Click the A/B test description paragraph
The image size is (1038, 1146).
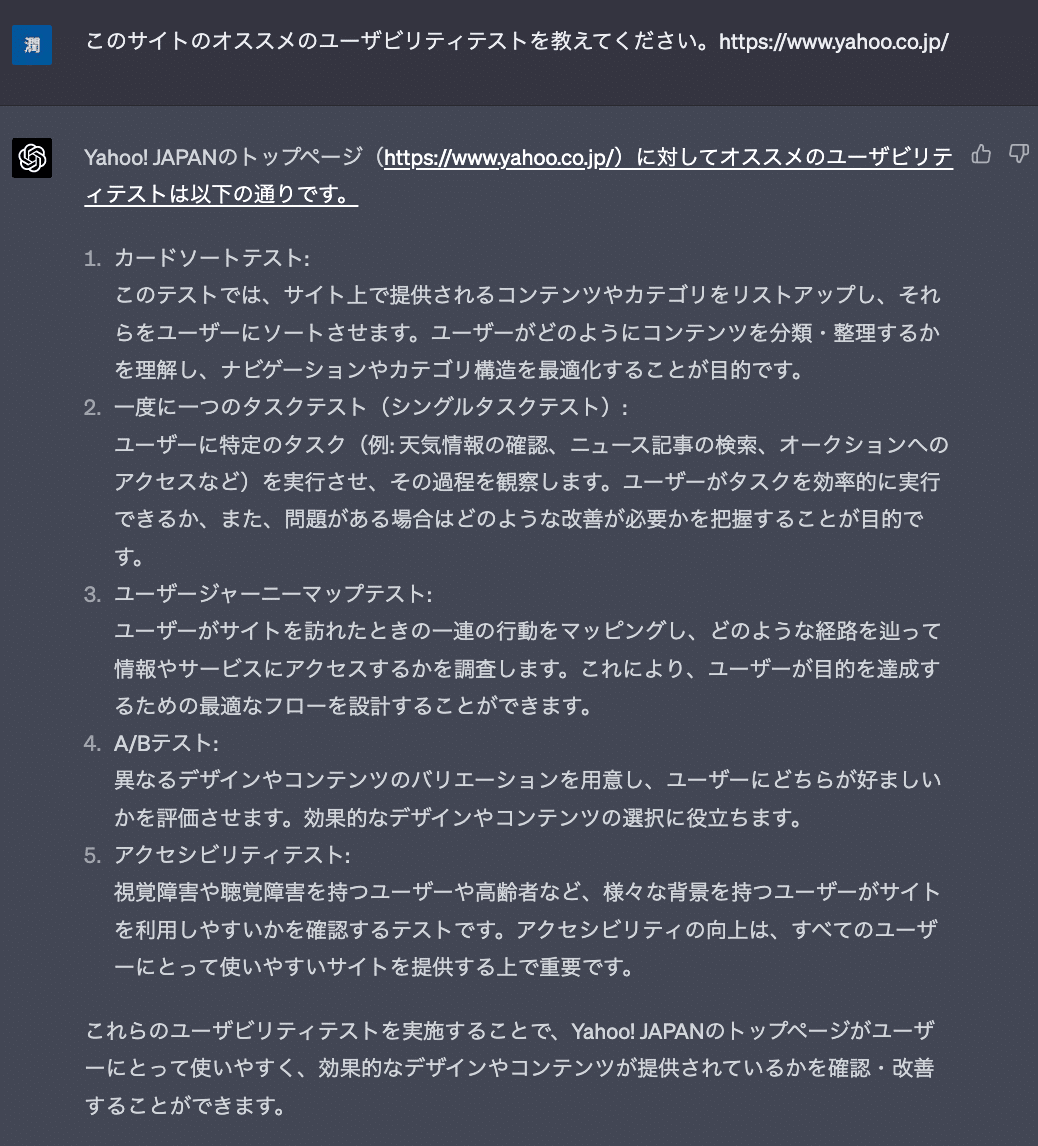[527, 799]
